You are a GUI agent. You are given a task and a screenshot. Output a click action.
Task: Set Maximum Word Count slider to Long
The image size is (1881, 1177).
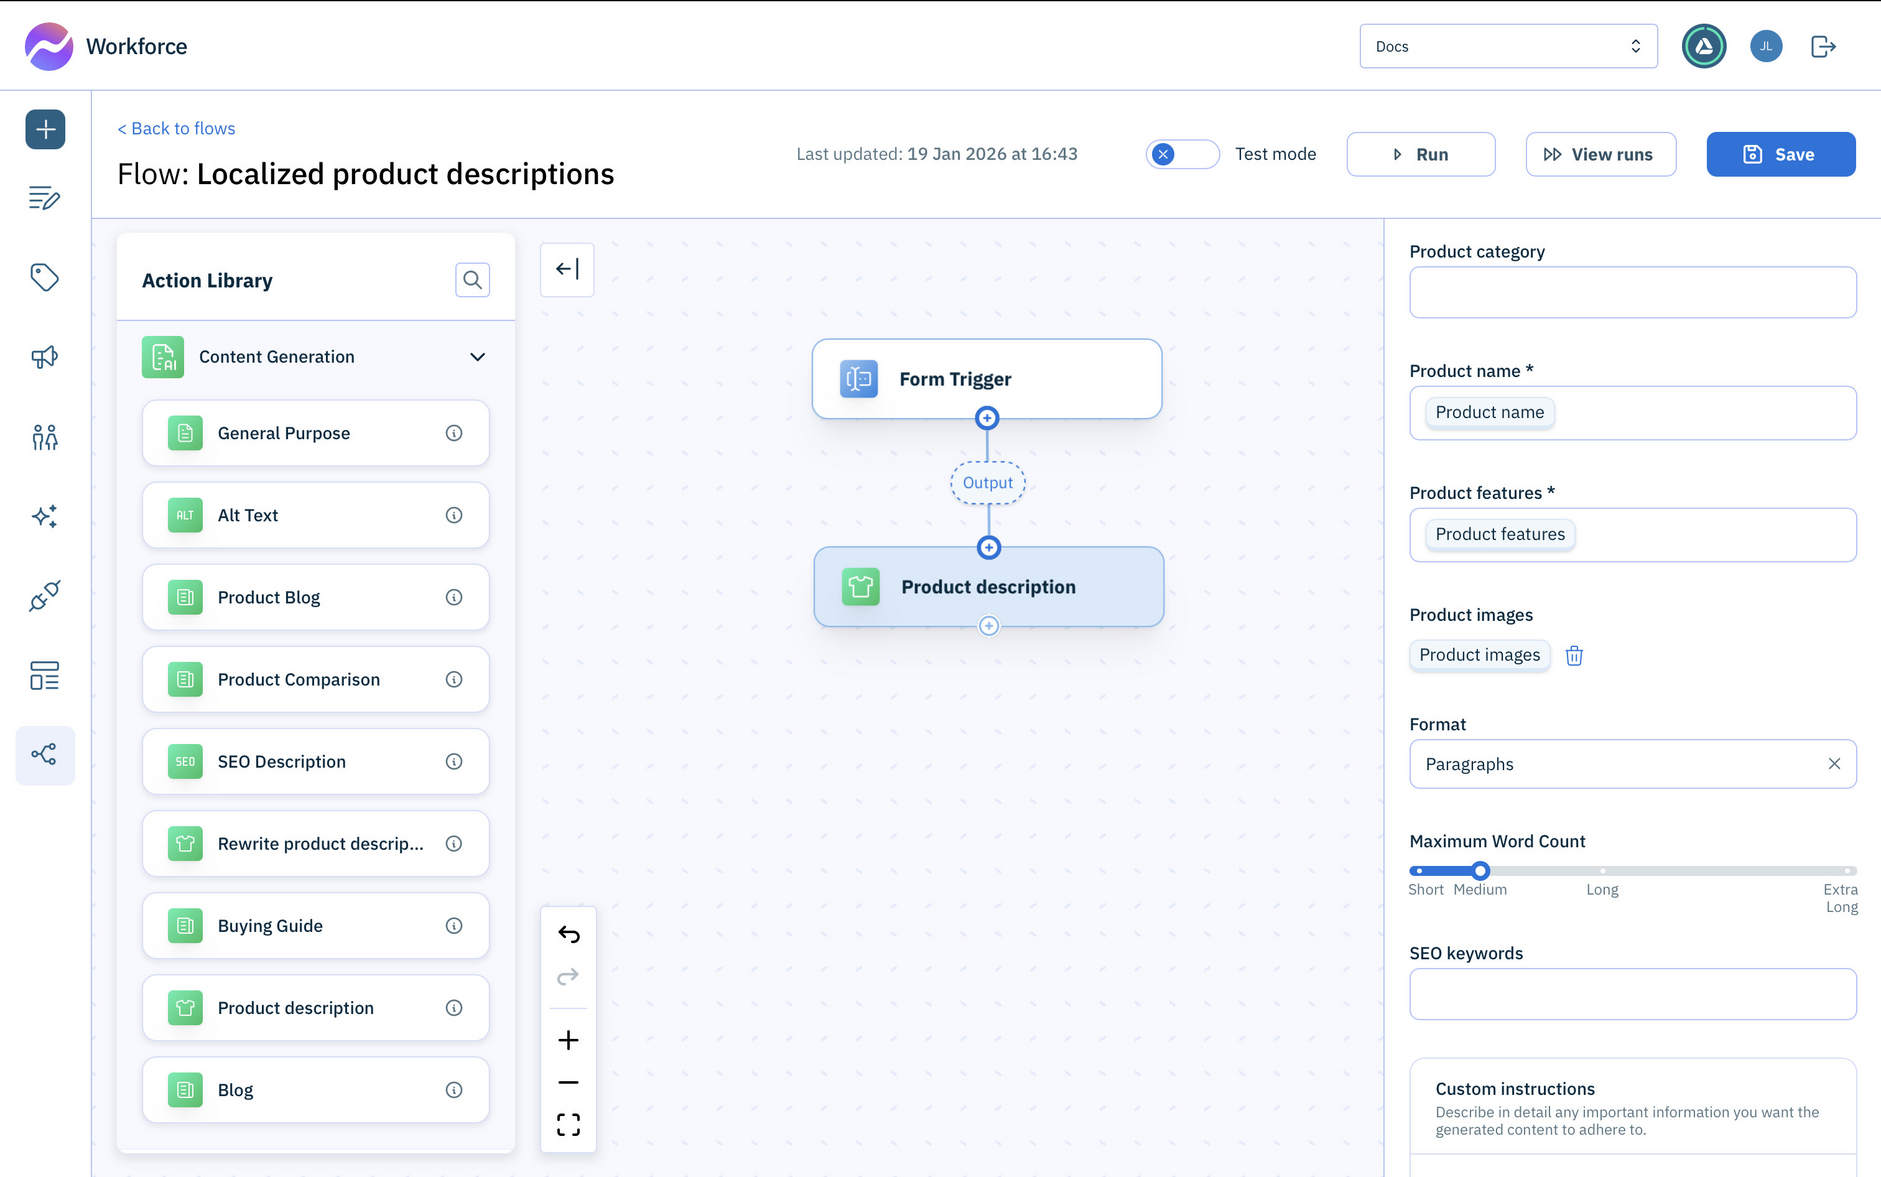1602,871
